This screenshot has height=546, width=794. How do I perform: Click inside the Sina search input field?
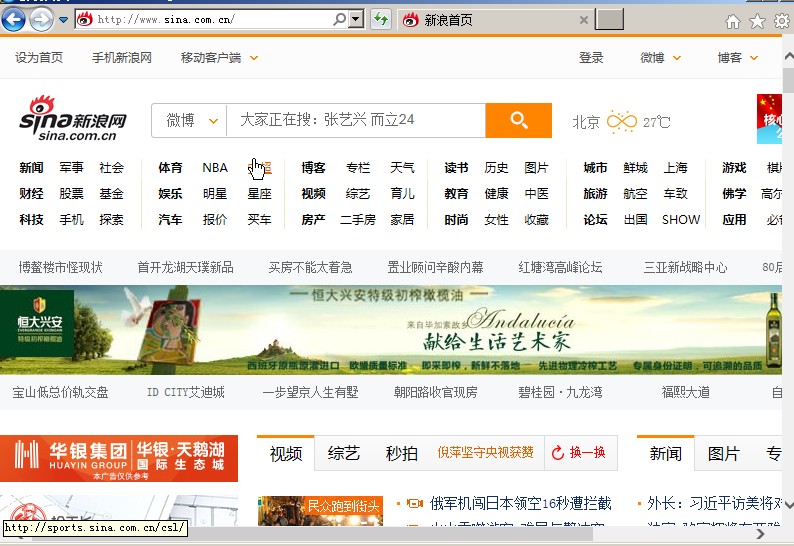tap(355, 121)
